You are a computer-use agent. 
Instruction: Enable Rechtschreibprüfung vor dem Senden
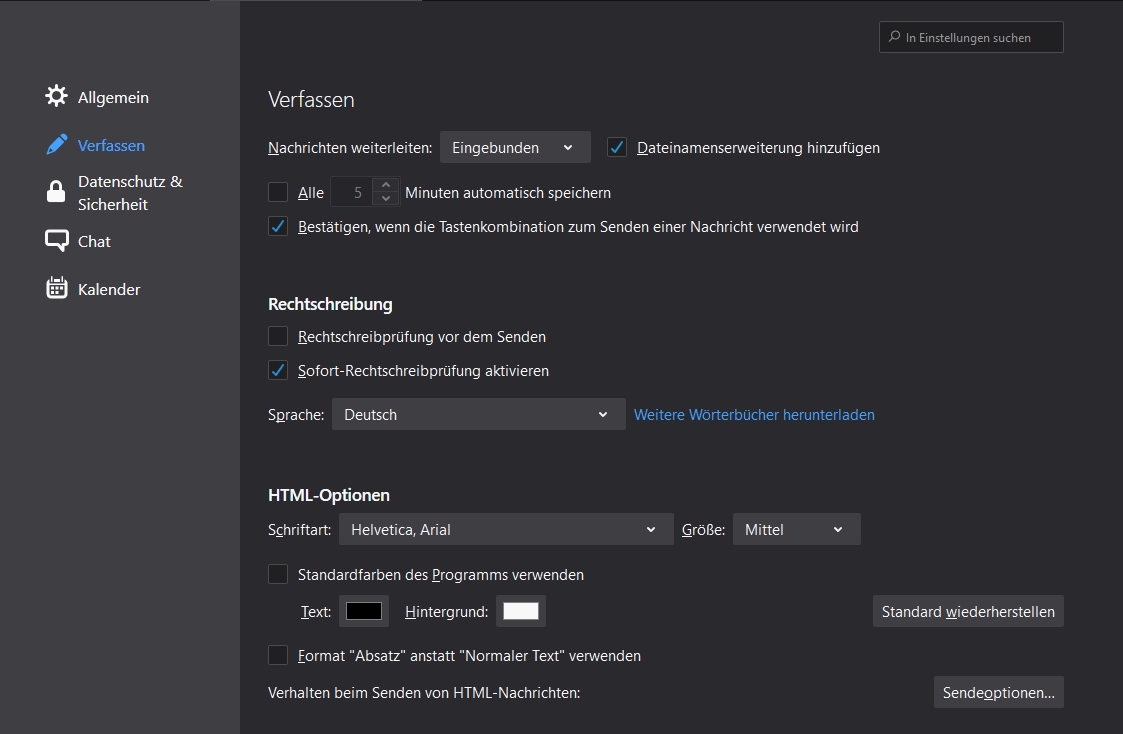pyautogui.click(x=278, y=337)
